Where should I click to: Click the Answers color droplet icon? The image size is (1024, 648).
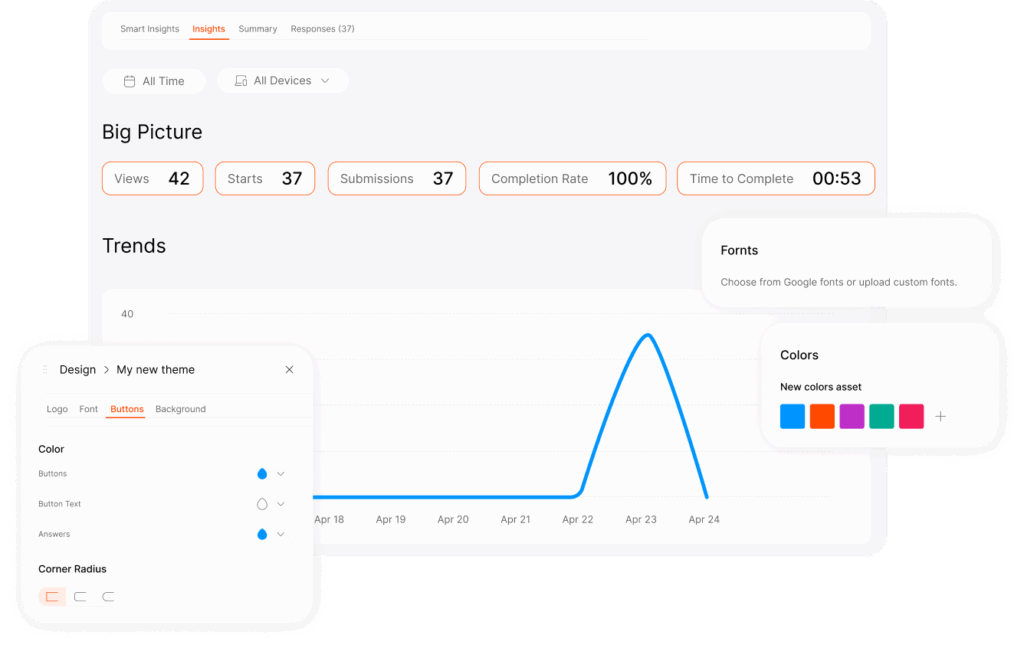(262, 534)
